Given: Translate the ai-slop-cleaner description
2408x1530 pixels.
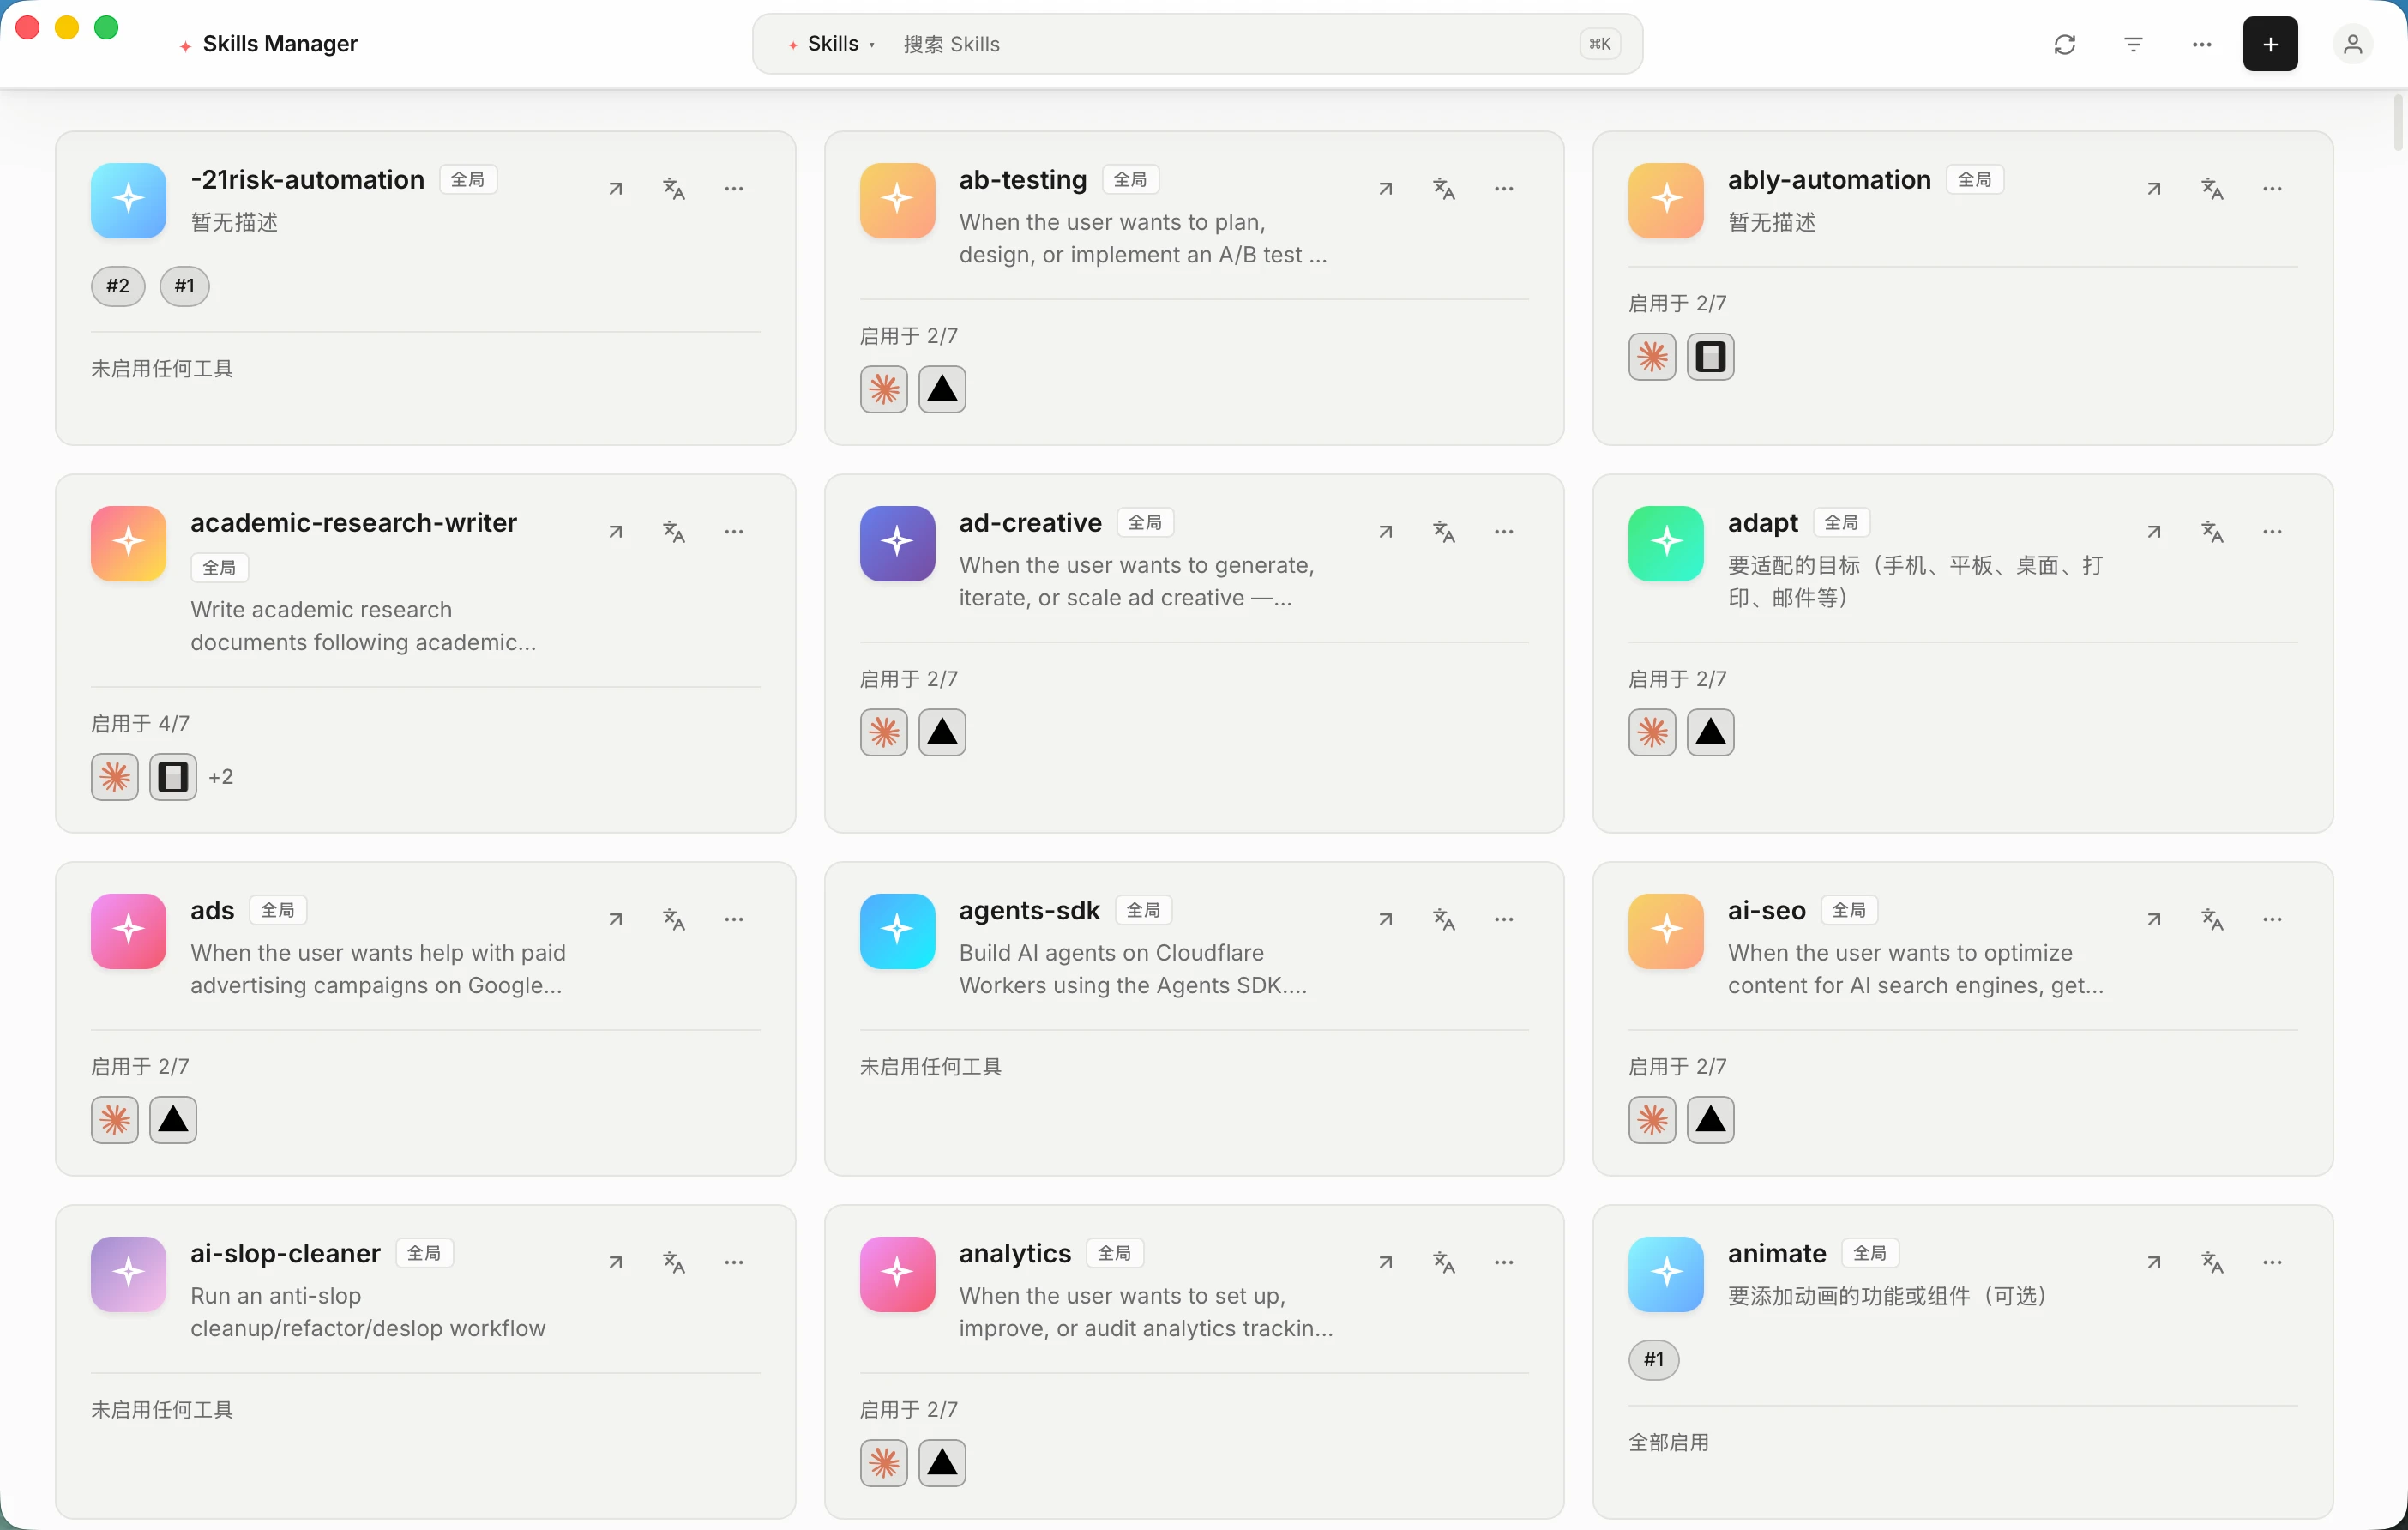Looking at the screenshot, I should coord(674,1263).
